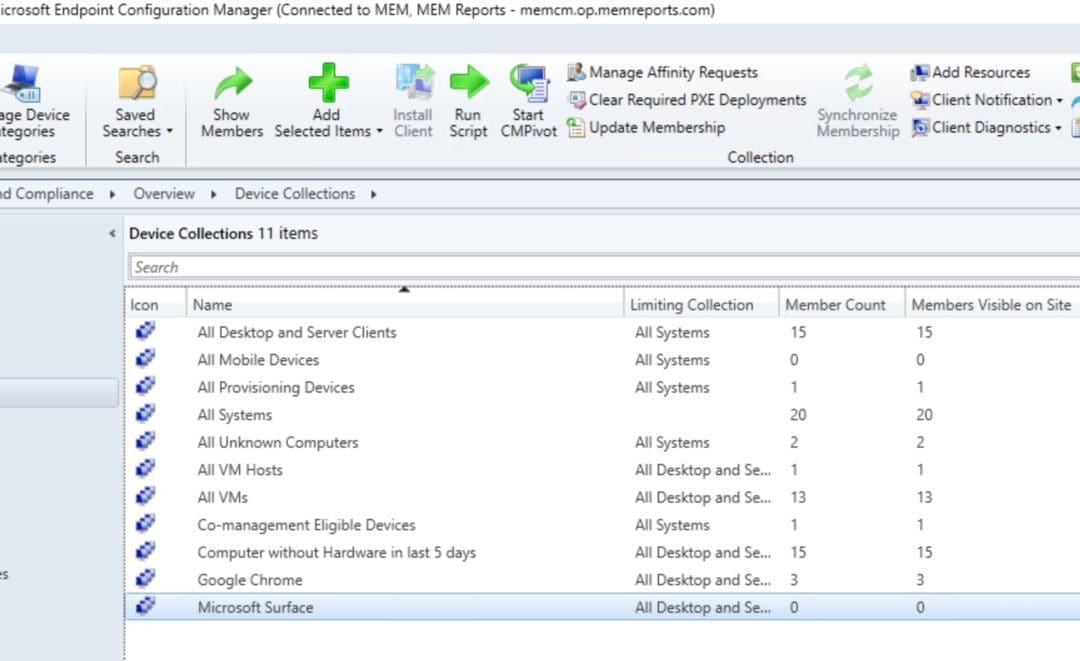Click icon of All Systems collection row
The image size is (1080, 661).
coord(145,414)
